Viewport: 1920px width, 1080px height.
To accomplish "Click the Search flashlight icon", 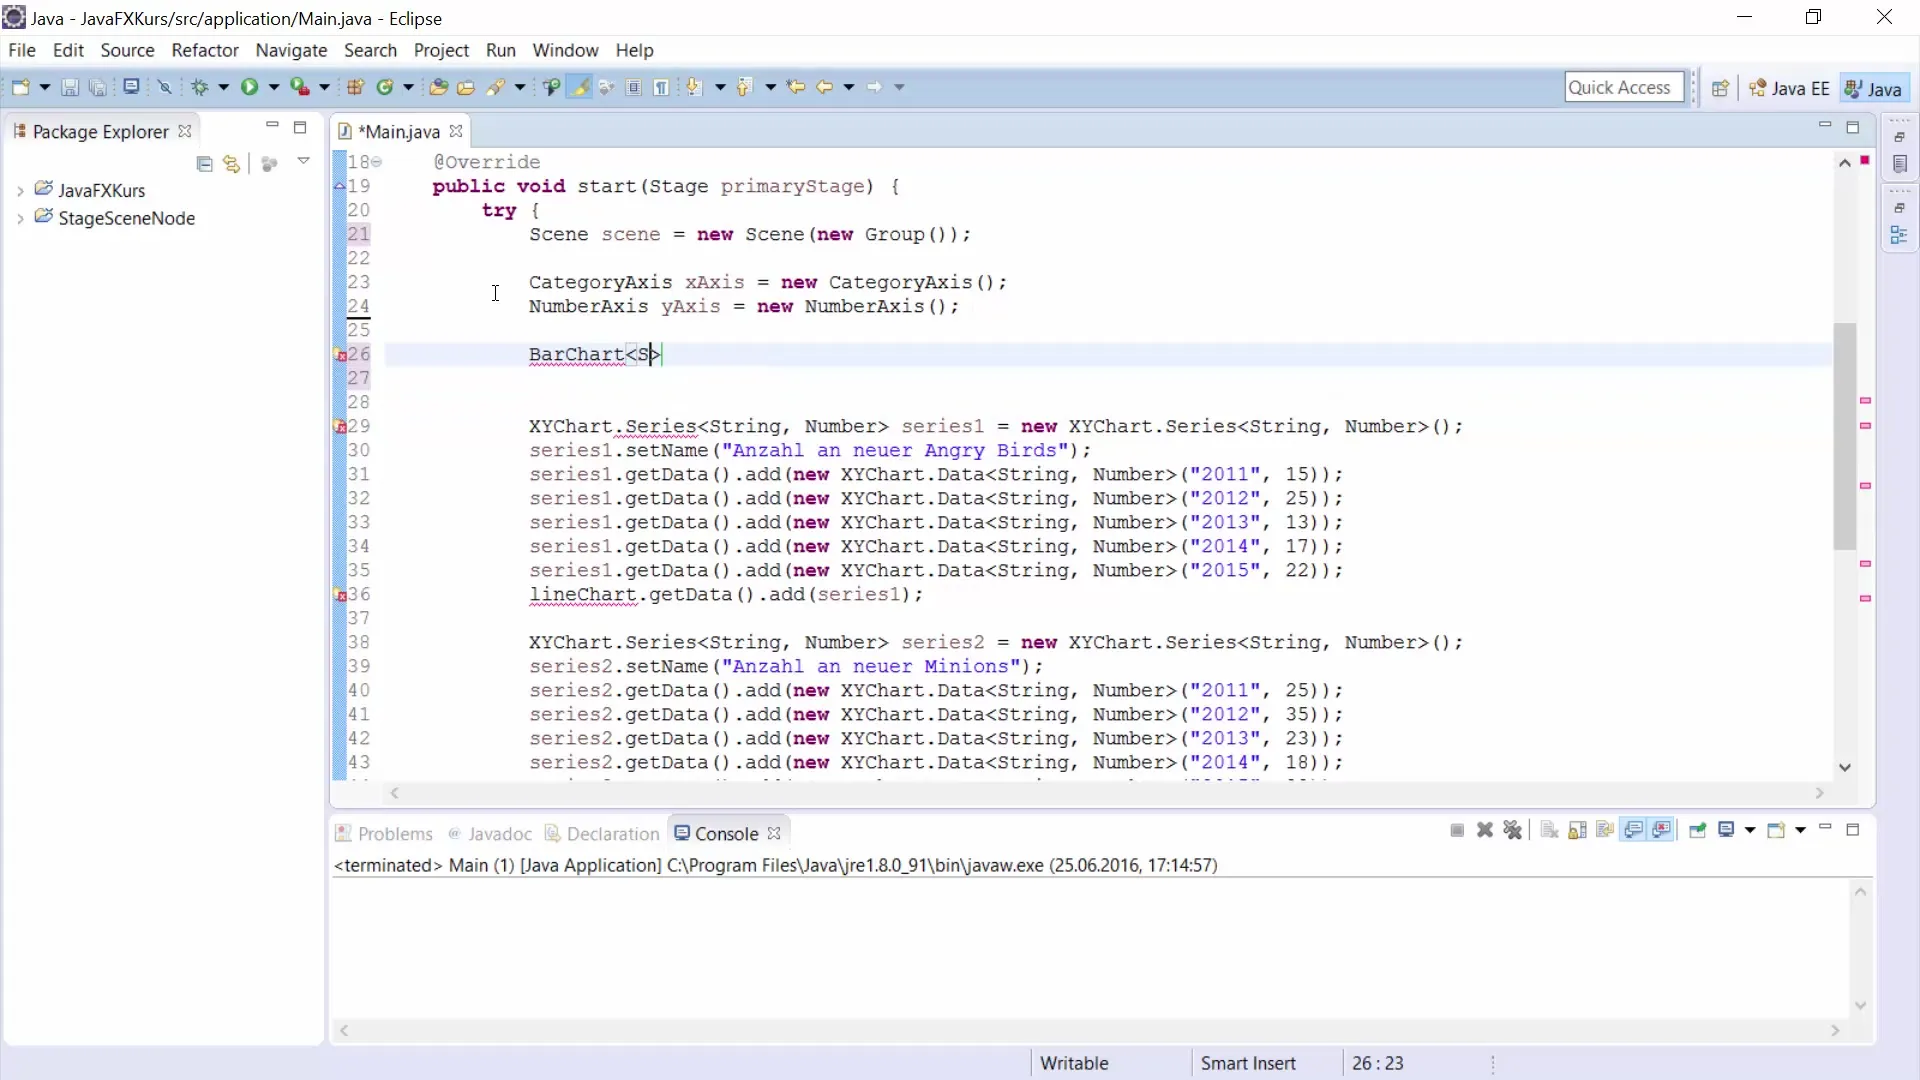I will [496, 87].
